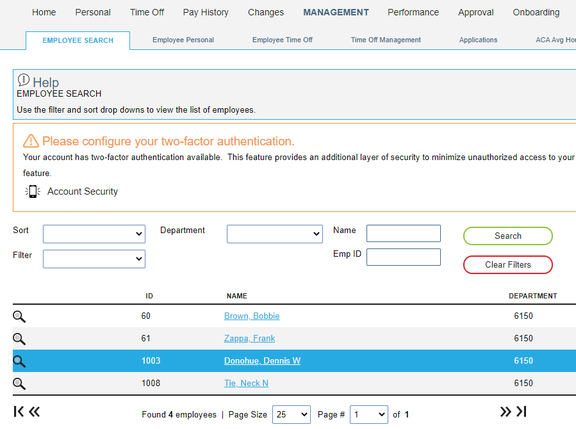
Task: Go to the first page of results
Action: click(19, 411)
